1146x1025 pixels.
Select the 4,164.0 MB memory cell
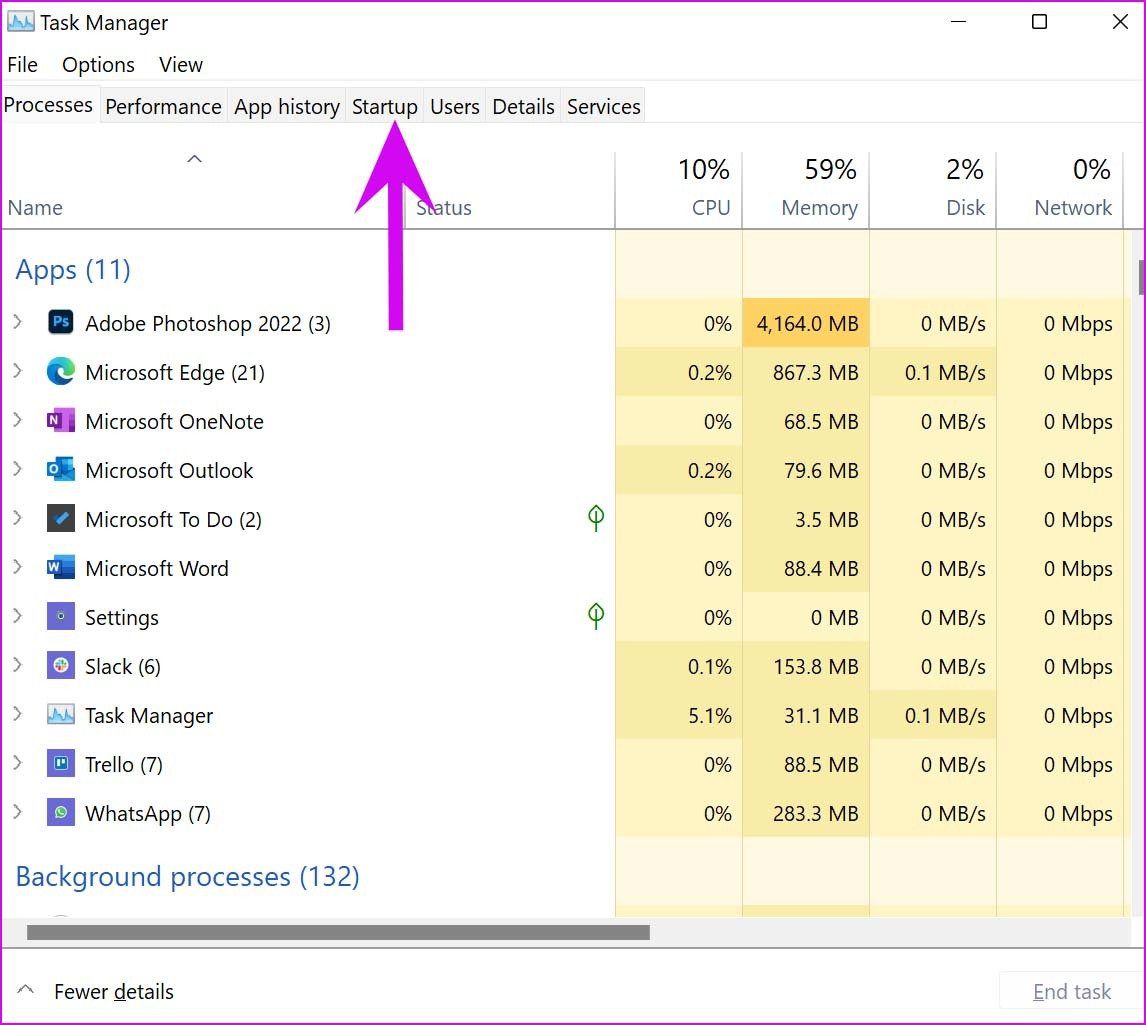click(x=806, y=322)
